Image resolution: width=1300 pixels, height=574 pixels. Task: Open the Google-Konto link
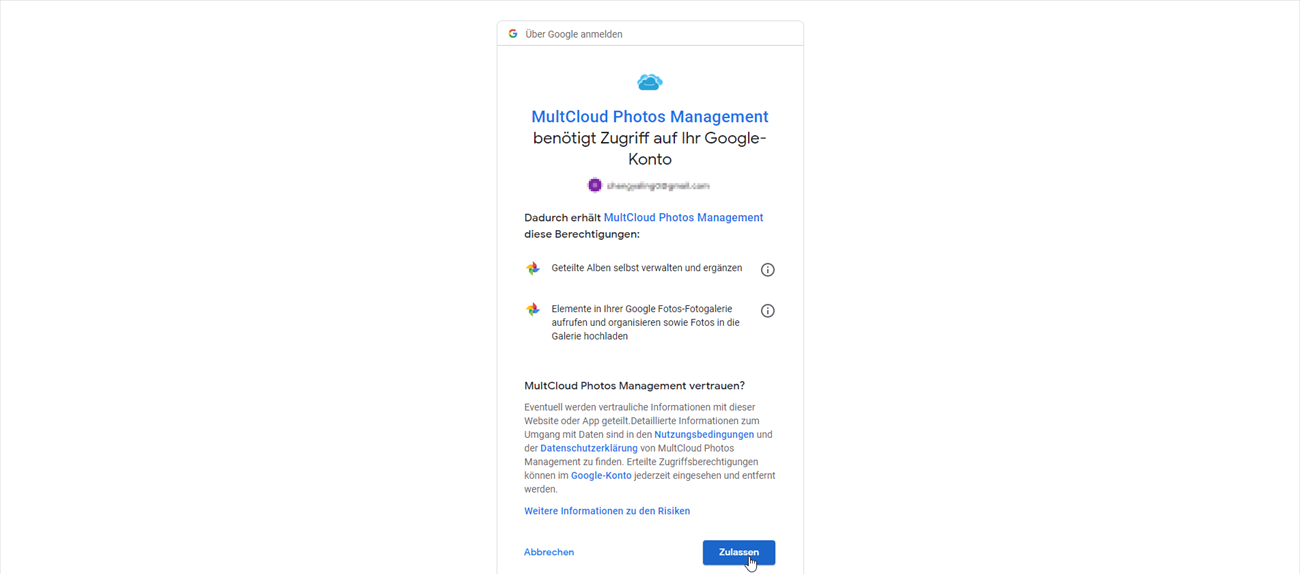[x=601, y=476]
